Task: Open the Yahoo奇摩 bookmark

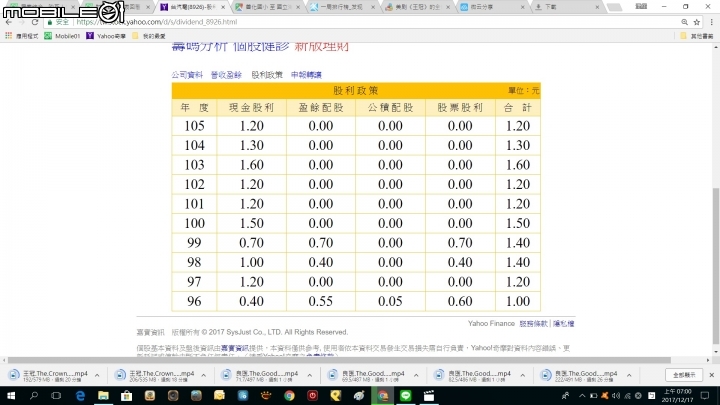Action: coord(106,36)
